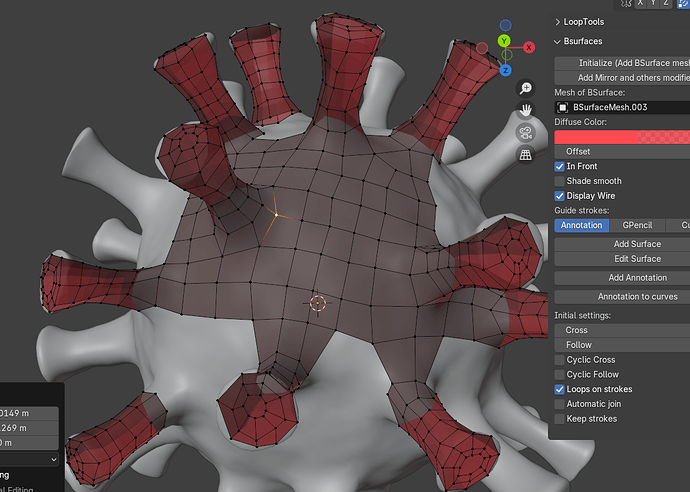
Task: Toggle X mirror button in top bar
Action: tap(641, 3)
